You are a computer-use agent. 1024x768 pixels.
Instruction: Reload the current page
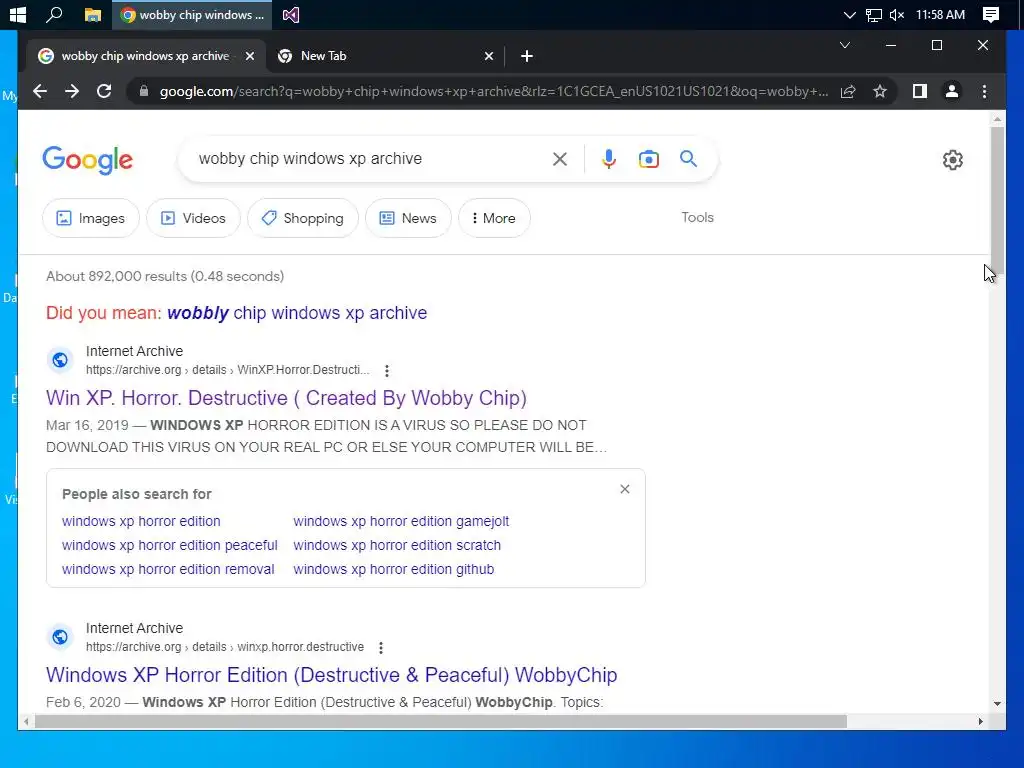point(104,91)
